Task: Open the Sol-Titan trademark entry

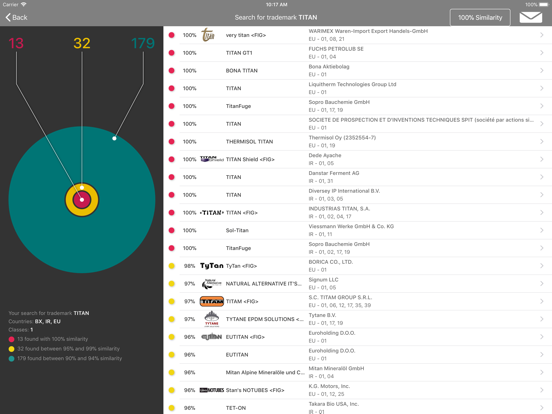Action: pos(358,230)
